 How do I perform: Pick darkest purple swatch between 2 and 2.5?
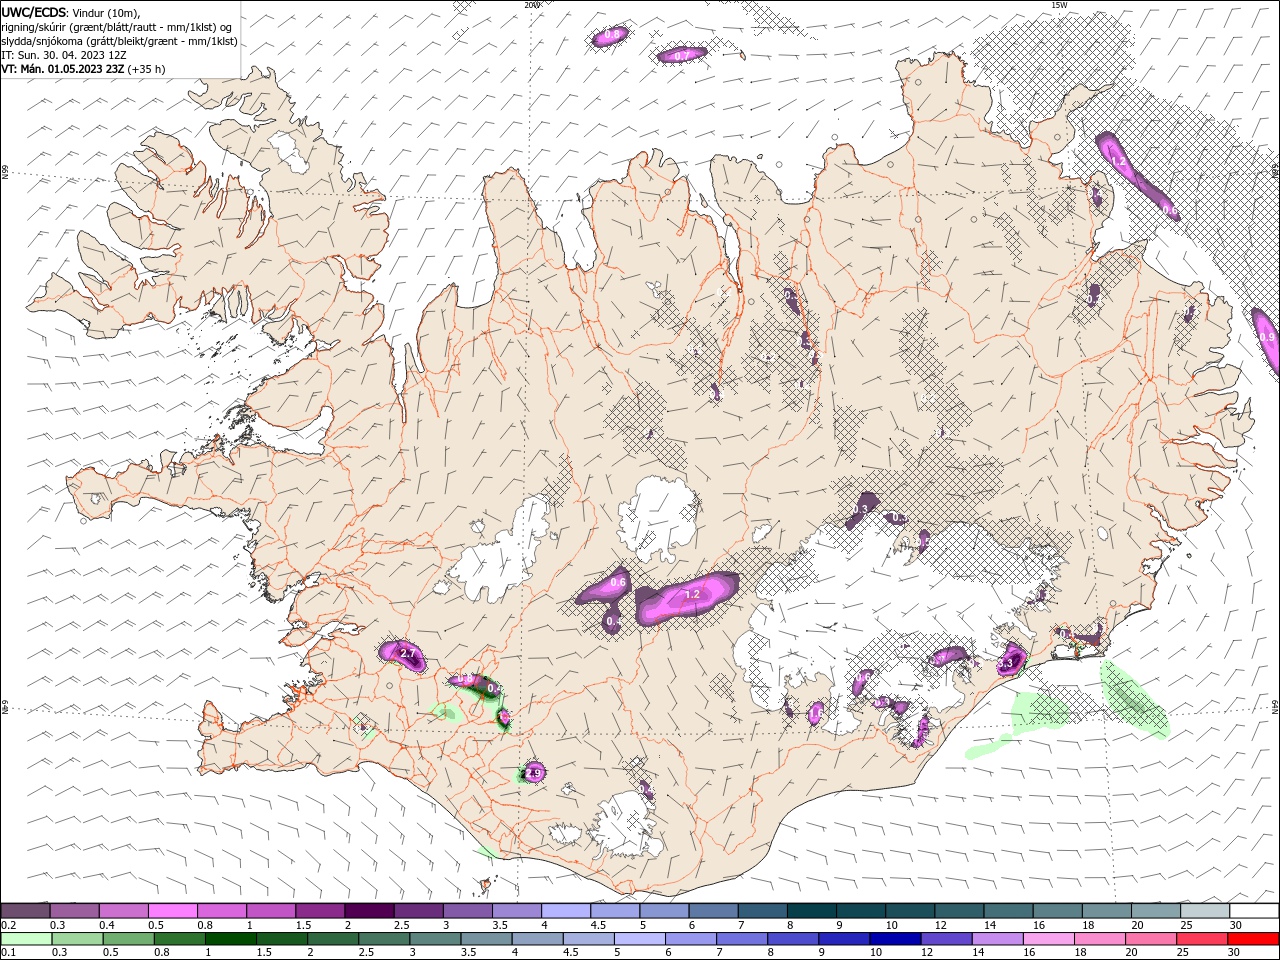coord(368,910)
